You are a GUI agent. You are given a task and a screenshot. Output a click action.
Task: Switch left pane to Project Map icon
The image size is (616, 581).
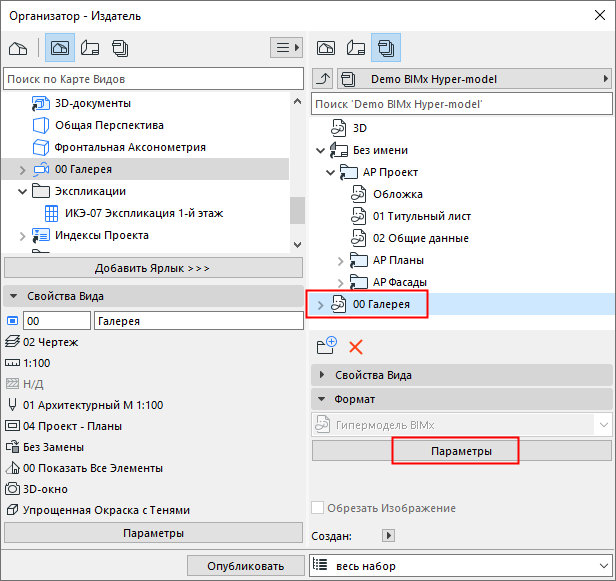coord(18,48)
